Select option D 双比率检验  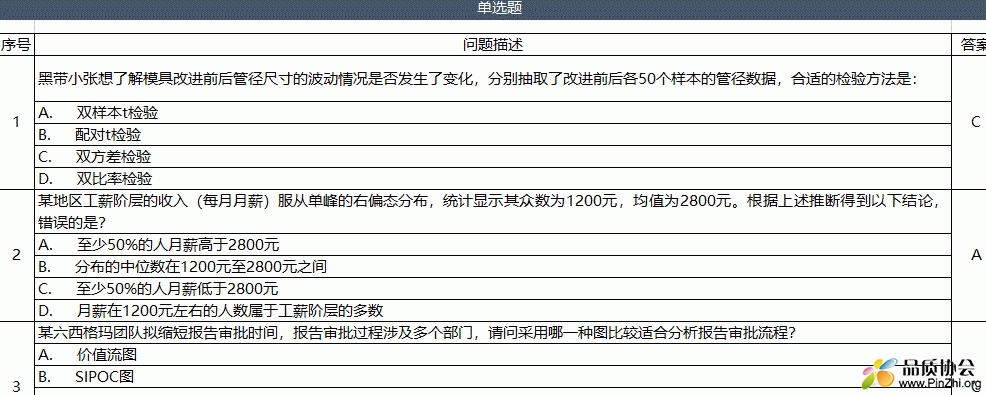tap(493, 178)
